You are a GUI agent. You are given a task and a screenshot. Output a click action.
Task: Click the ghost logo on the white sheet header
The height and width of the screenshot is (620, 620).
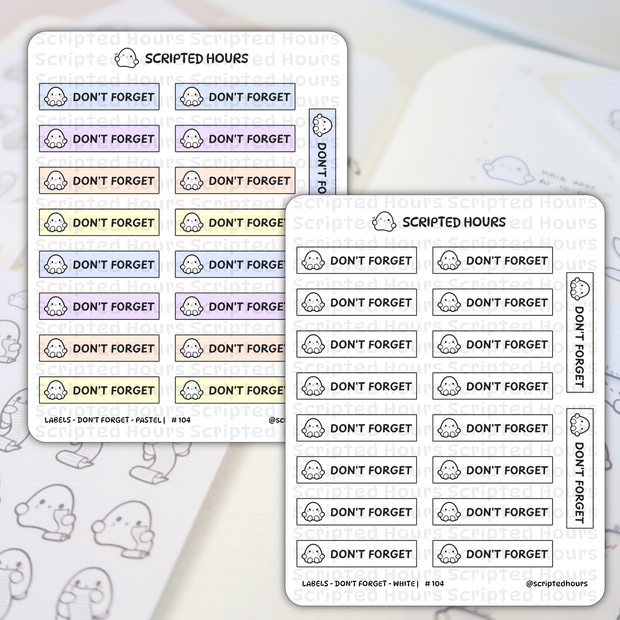[x=384, y=221]
